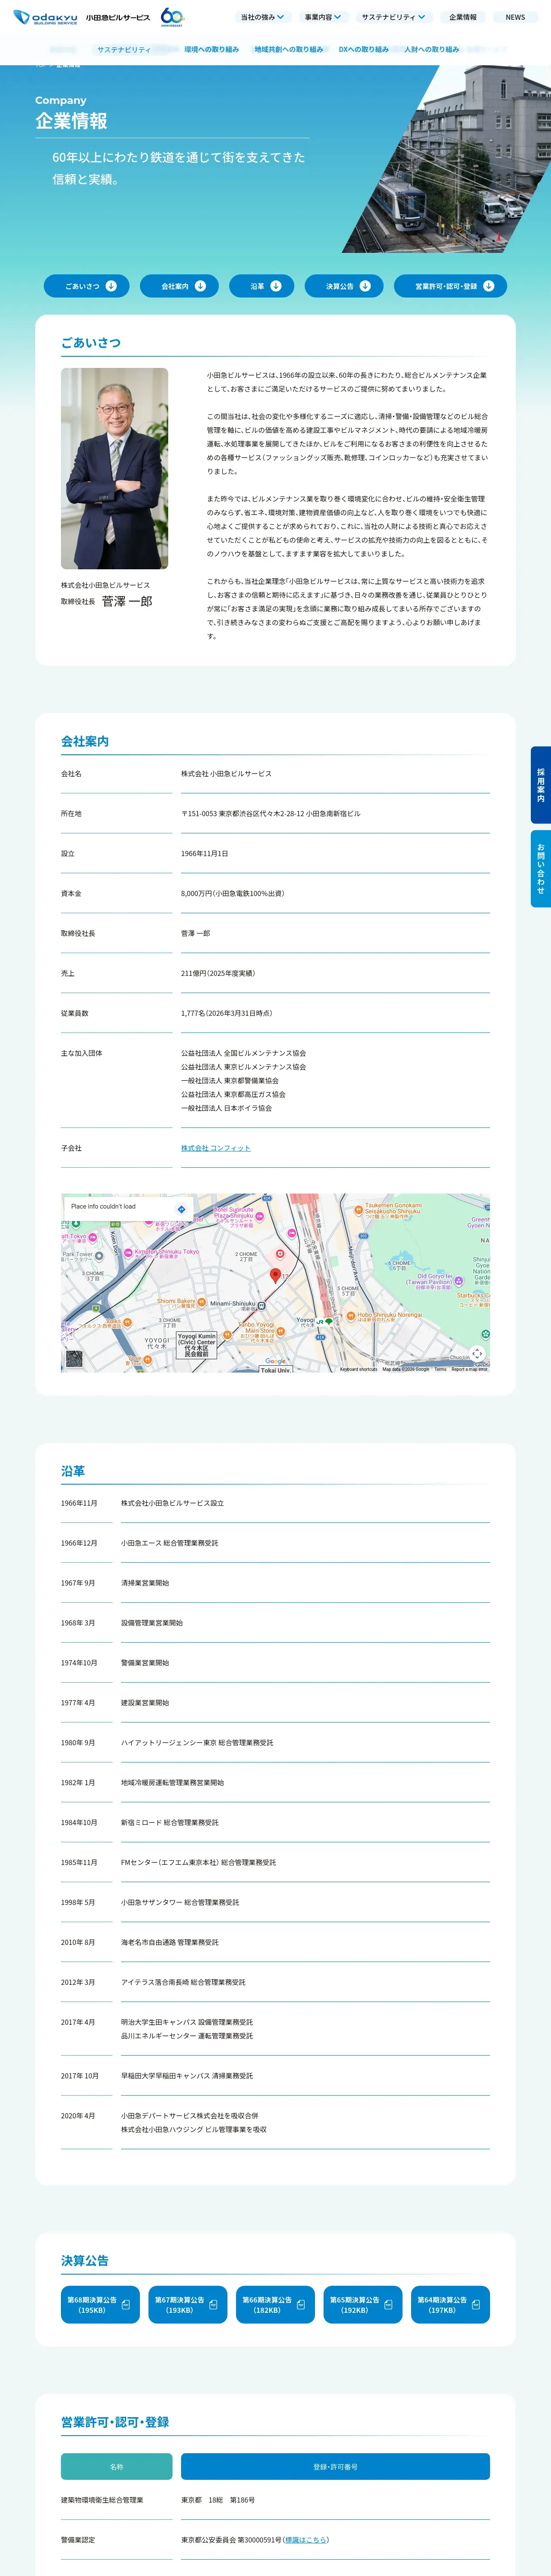
Task: Expand the 当社の強み navigation dropdown
Action: click(x=262, y=17)
